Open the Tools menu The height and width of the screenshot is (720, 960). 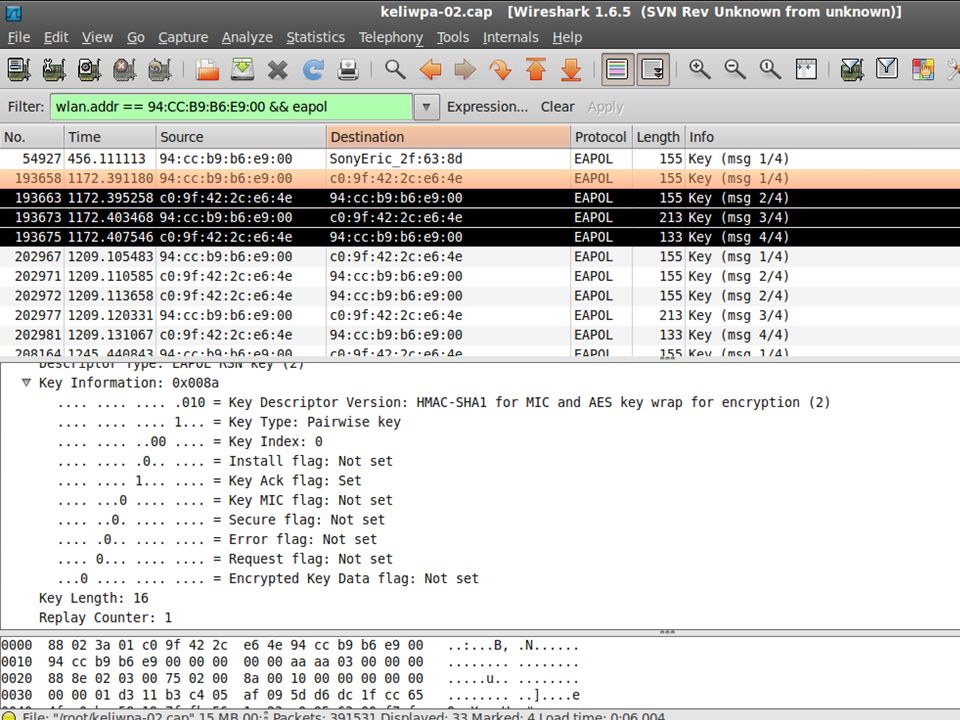pos(453,37)
